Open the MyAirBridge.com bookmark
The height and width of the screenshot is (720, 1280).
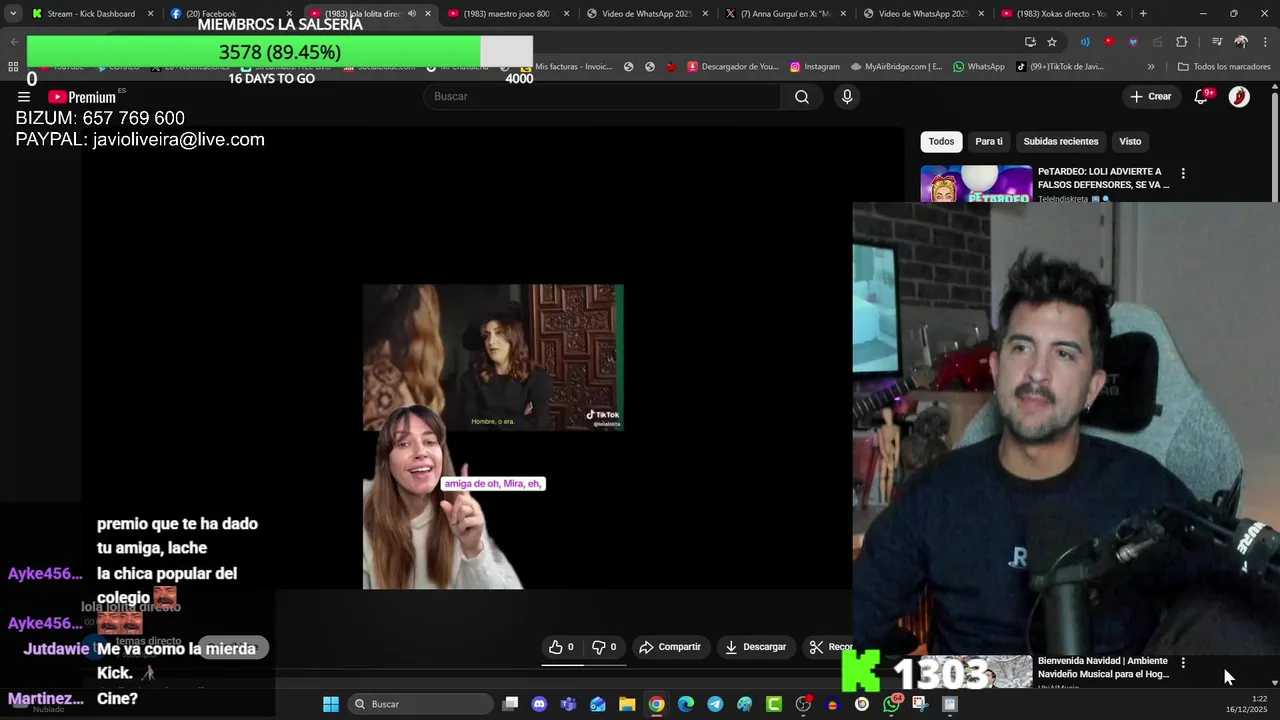[896, 67]
